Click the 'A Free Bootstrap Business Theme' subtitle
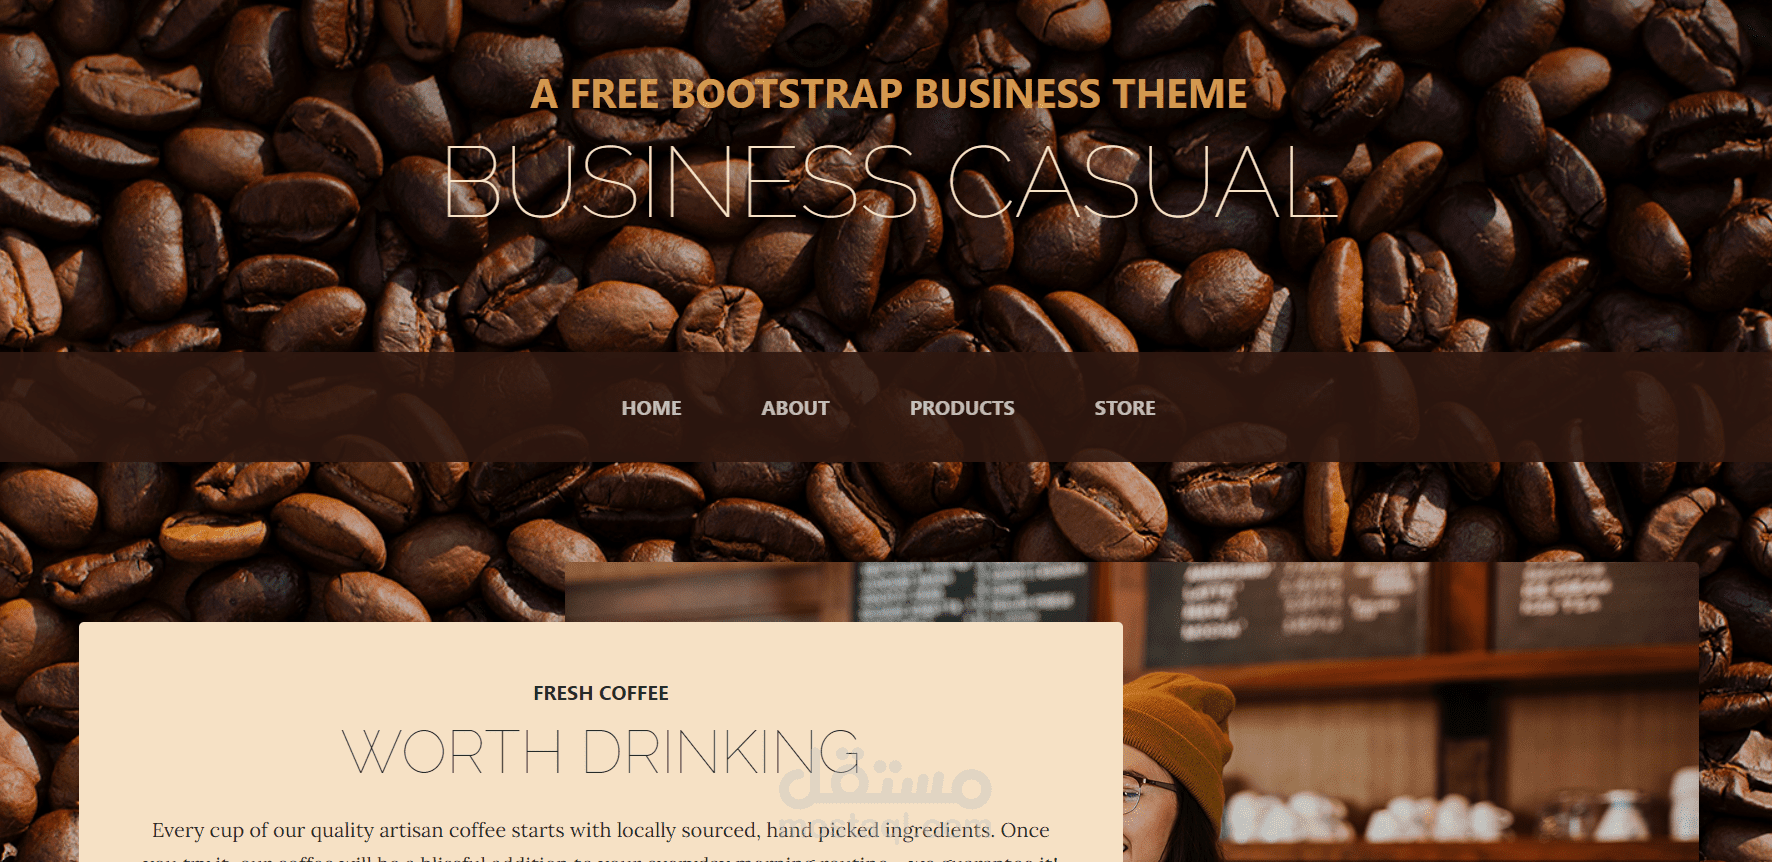1772x862 pixels. (889, 94)
